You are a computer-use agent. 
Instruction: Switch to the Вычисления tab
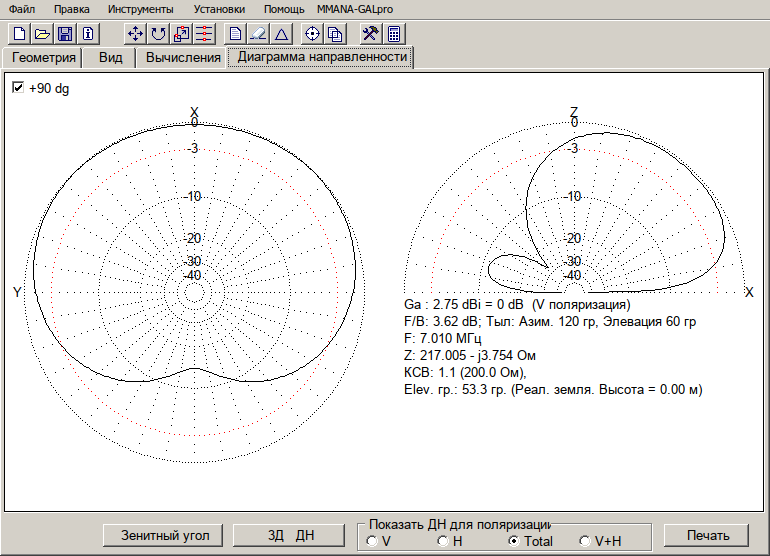[x=183, y=57]
